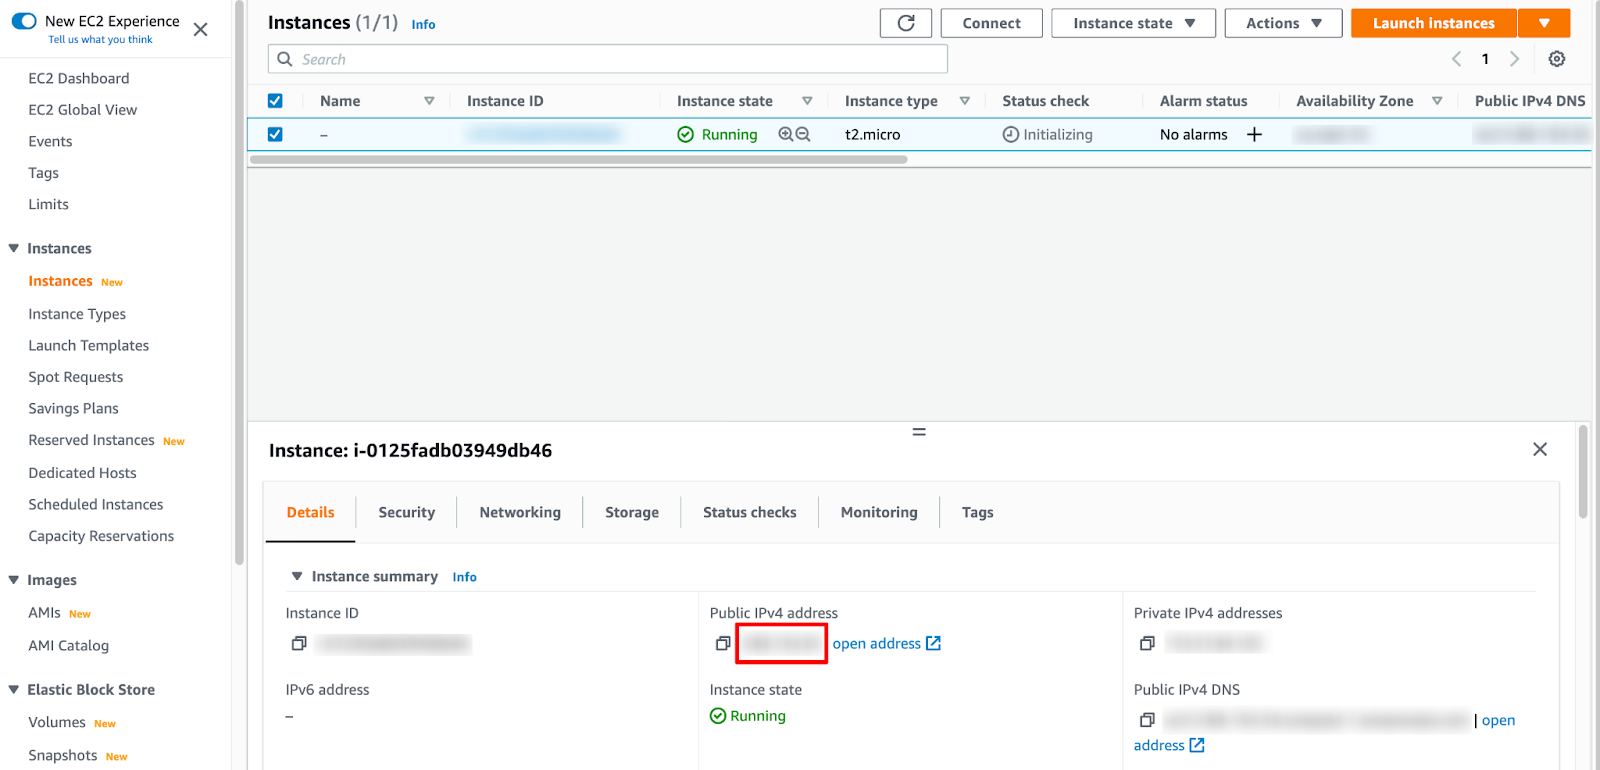
Task: Collapse the Instances sidebar section
Action: click(x=14, y=248)
